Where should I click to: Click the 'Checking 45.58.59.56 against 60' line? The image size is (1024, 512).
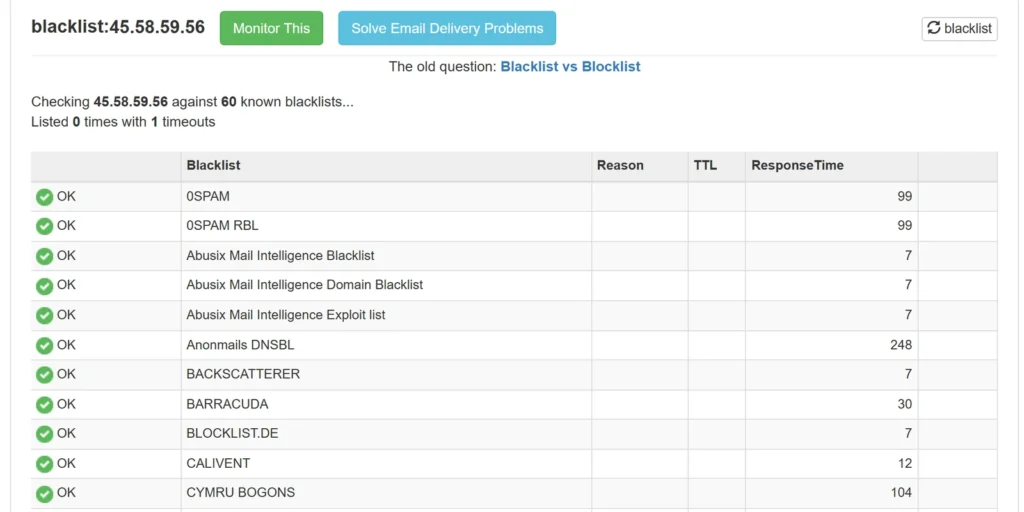click(193, 103)
